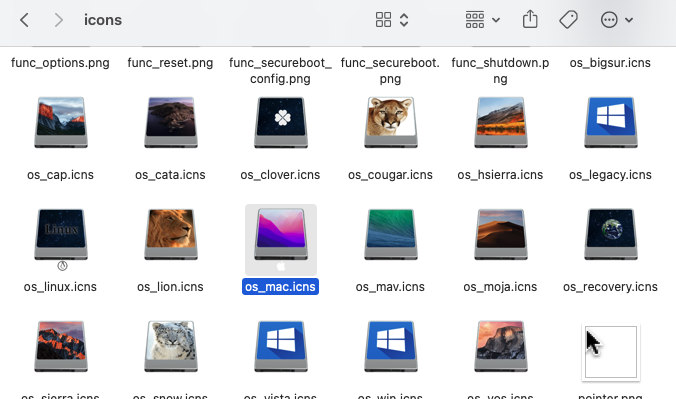
Task: Select os_vista.icns Windows drive icon
Action: (281, 346)
